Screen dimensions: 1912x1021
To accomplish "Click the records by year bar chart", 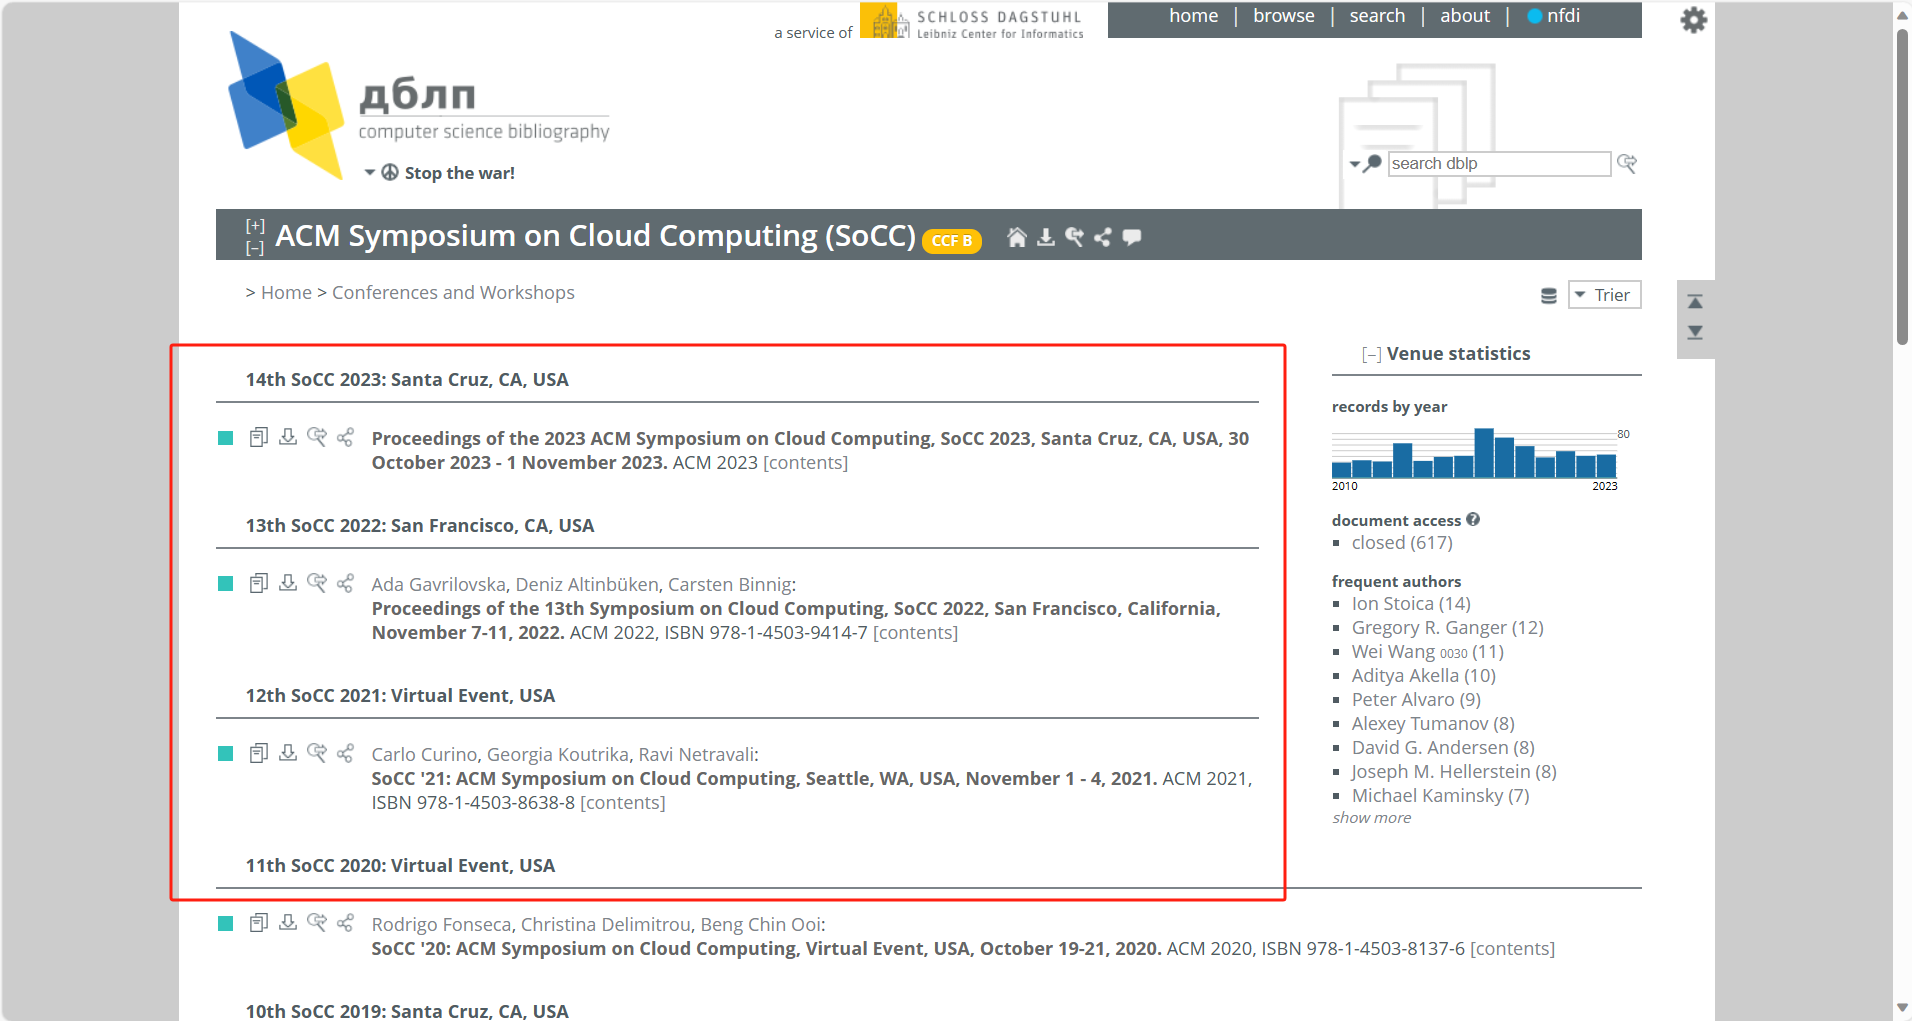I will coord(1474,453).
